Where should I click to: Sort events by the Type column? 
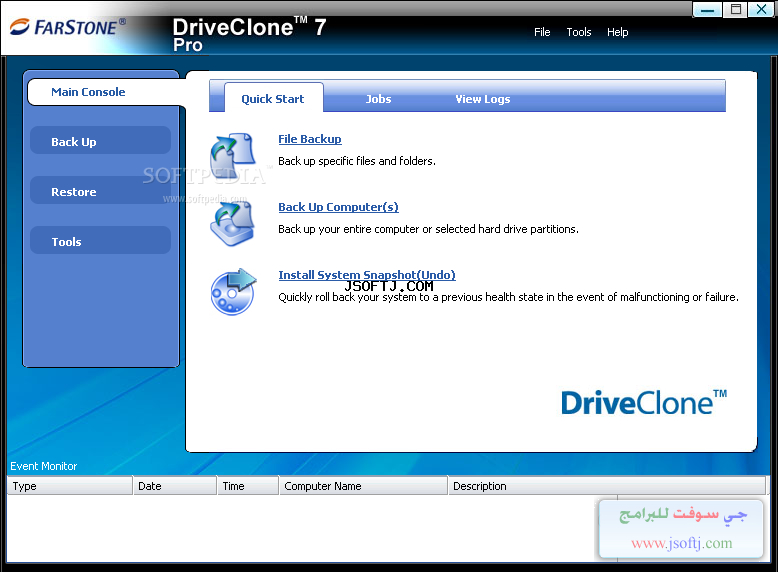pos(69,486)
